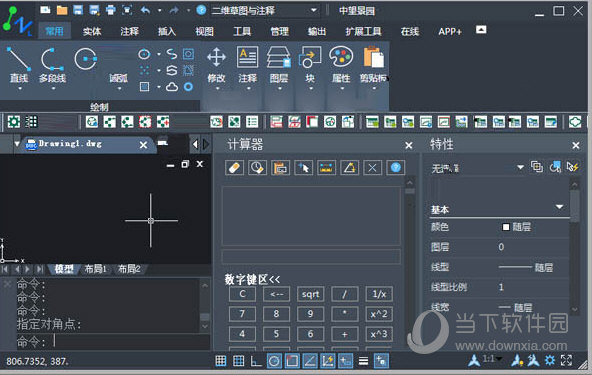
Task: Toggle grid display in status bar
Action: point(239,361)
